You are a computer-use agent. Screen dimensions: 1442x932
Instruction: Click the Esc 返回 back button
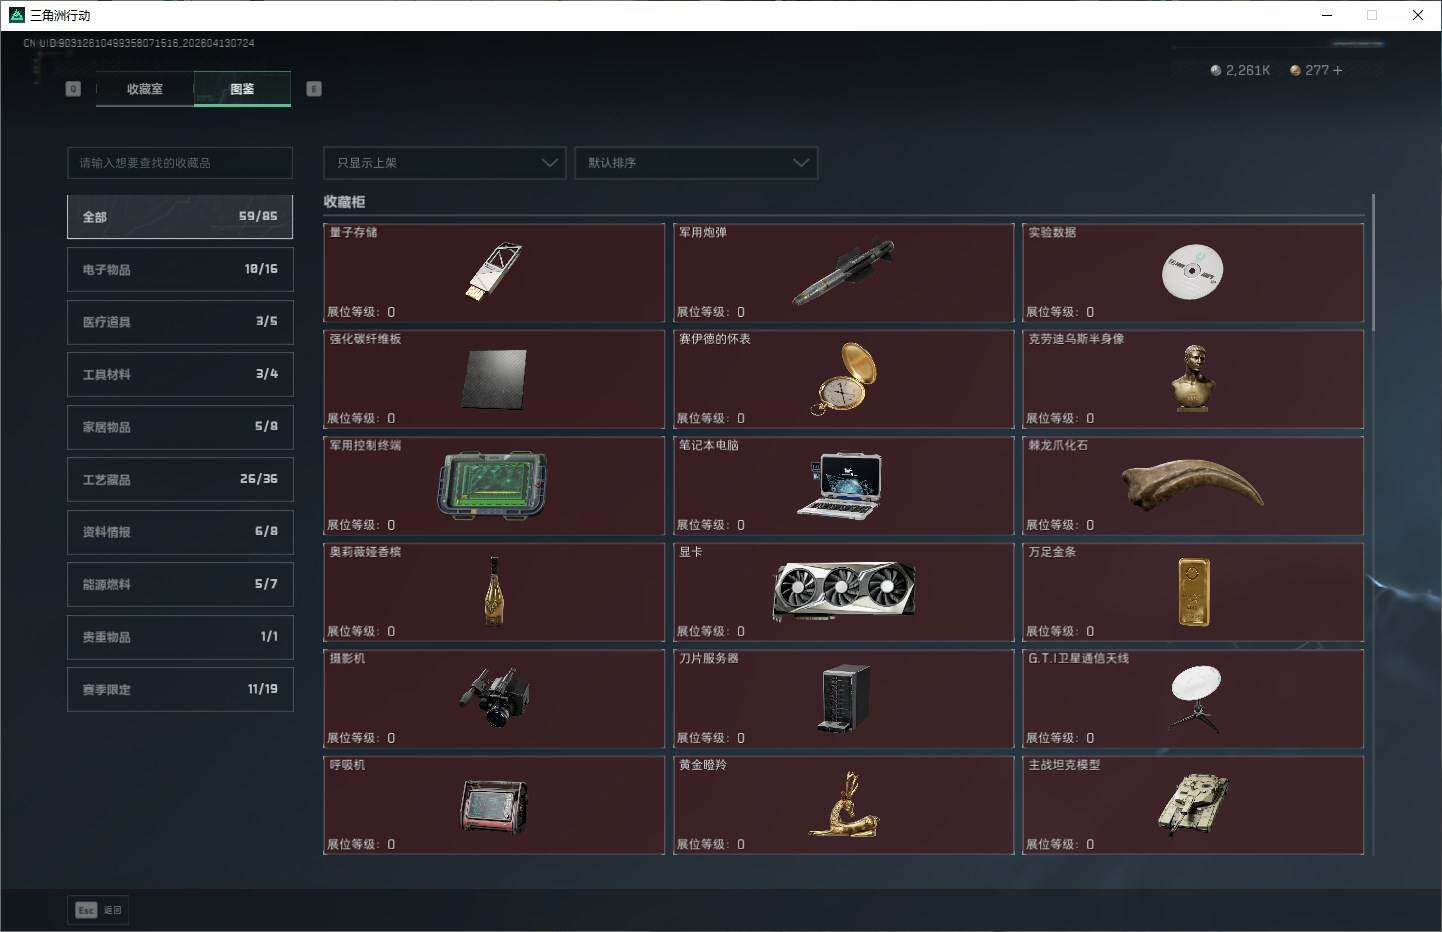(98, 910)
